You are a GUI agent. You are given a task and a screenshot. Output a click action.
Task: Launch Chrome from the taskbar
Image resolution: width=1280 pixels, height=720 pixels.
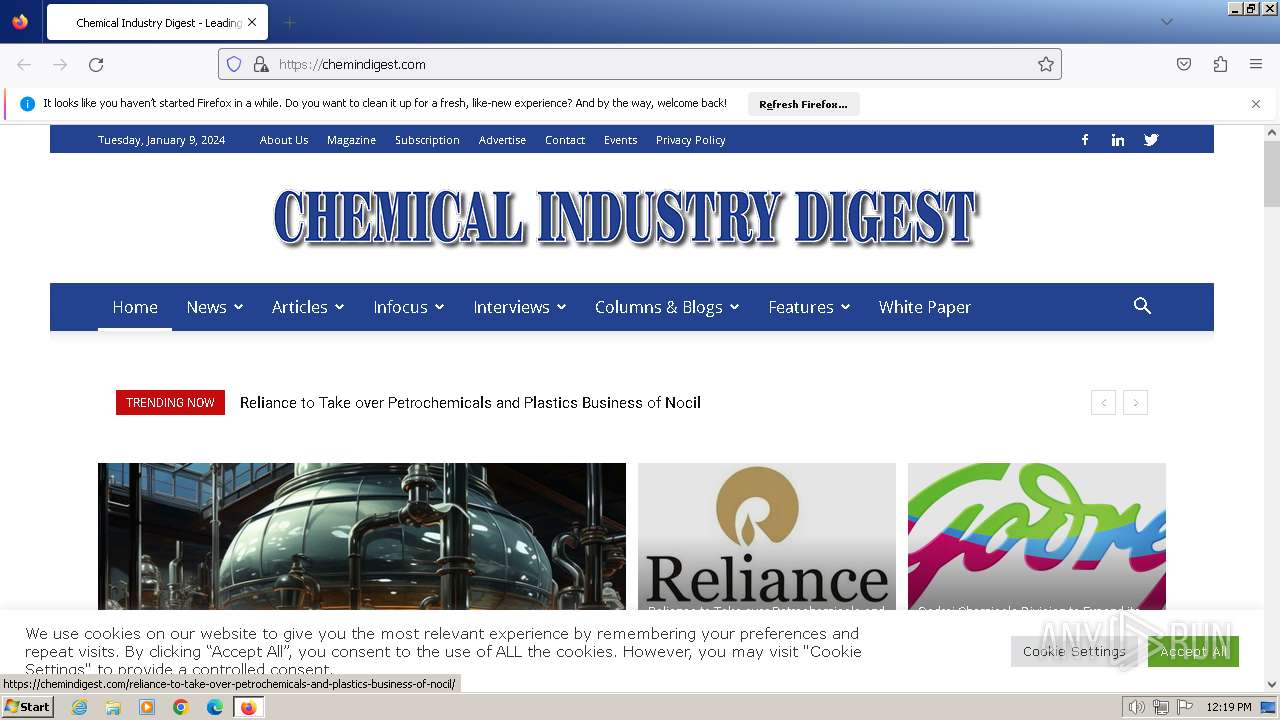pyautogui.click(x=181, y=707)
